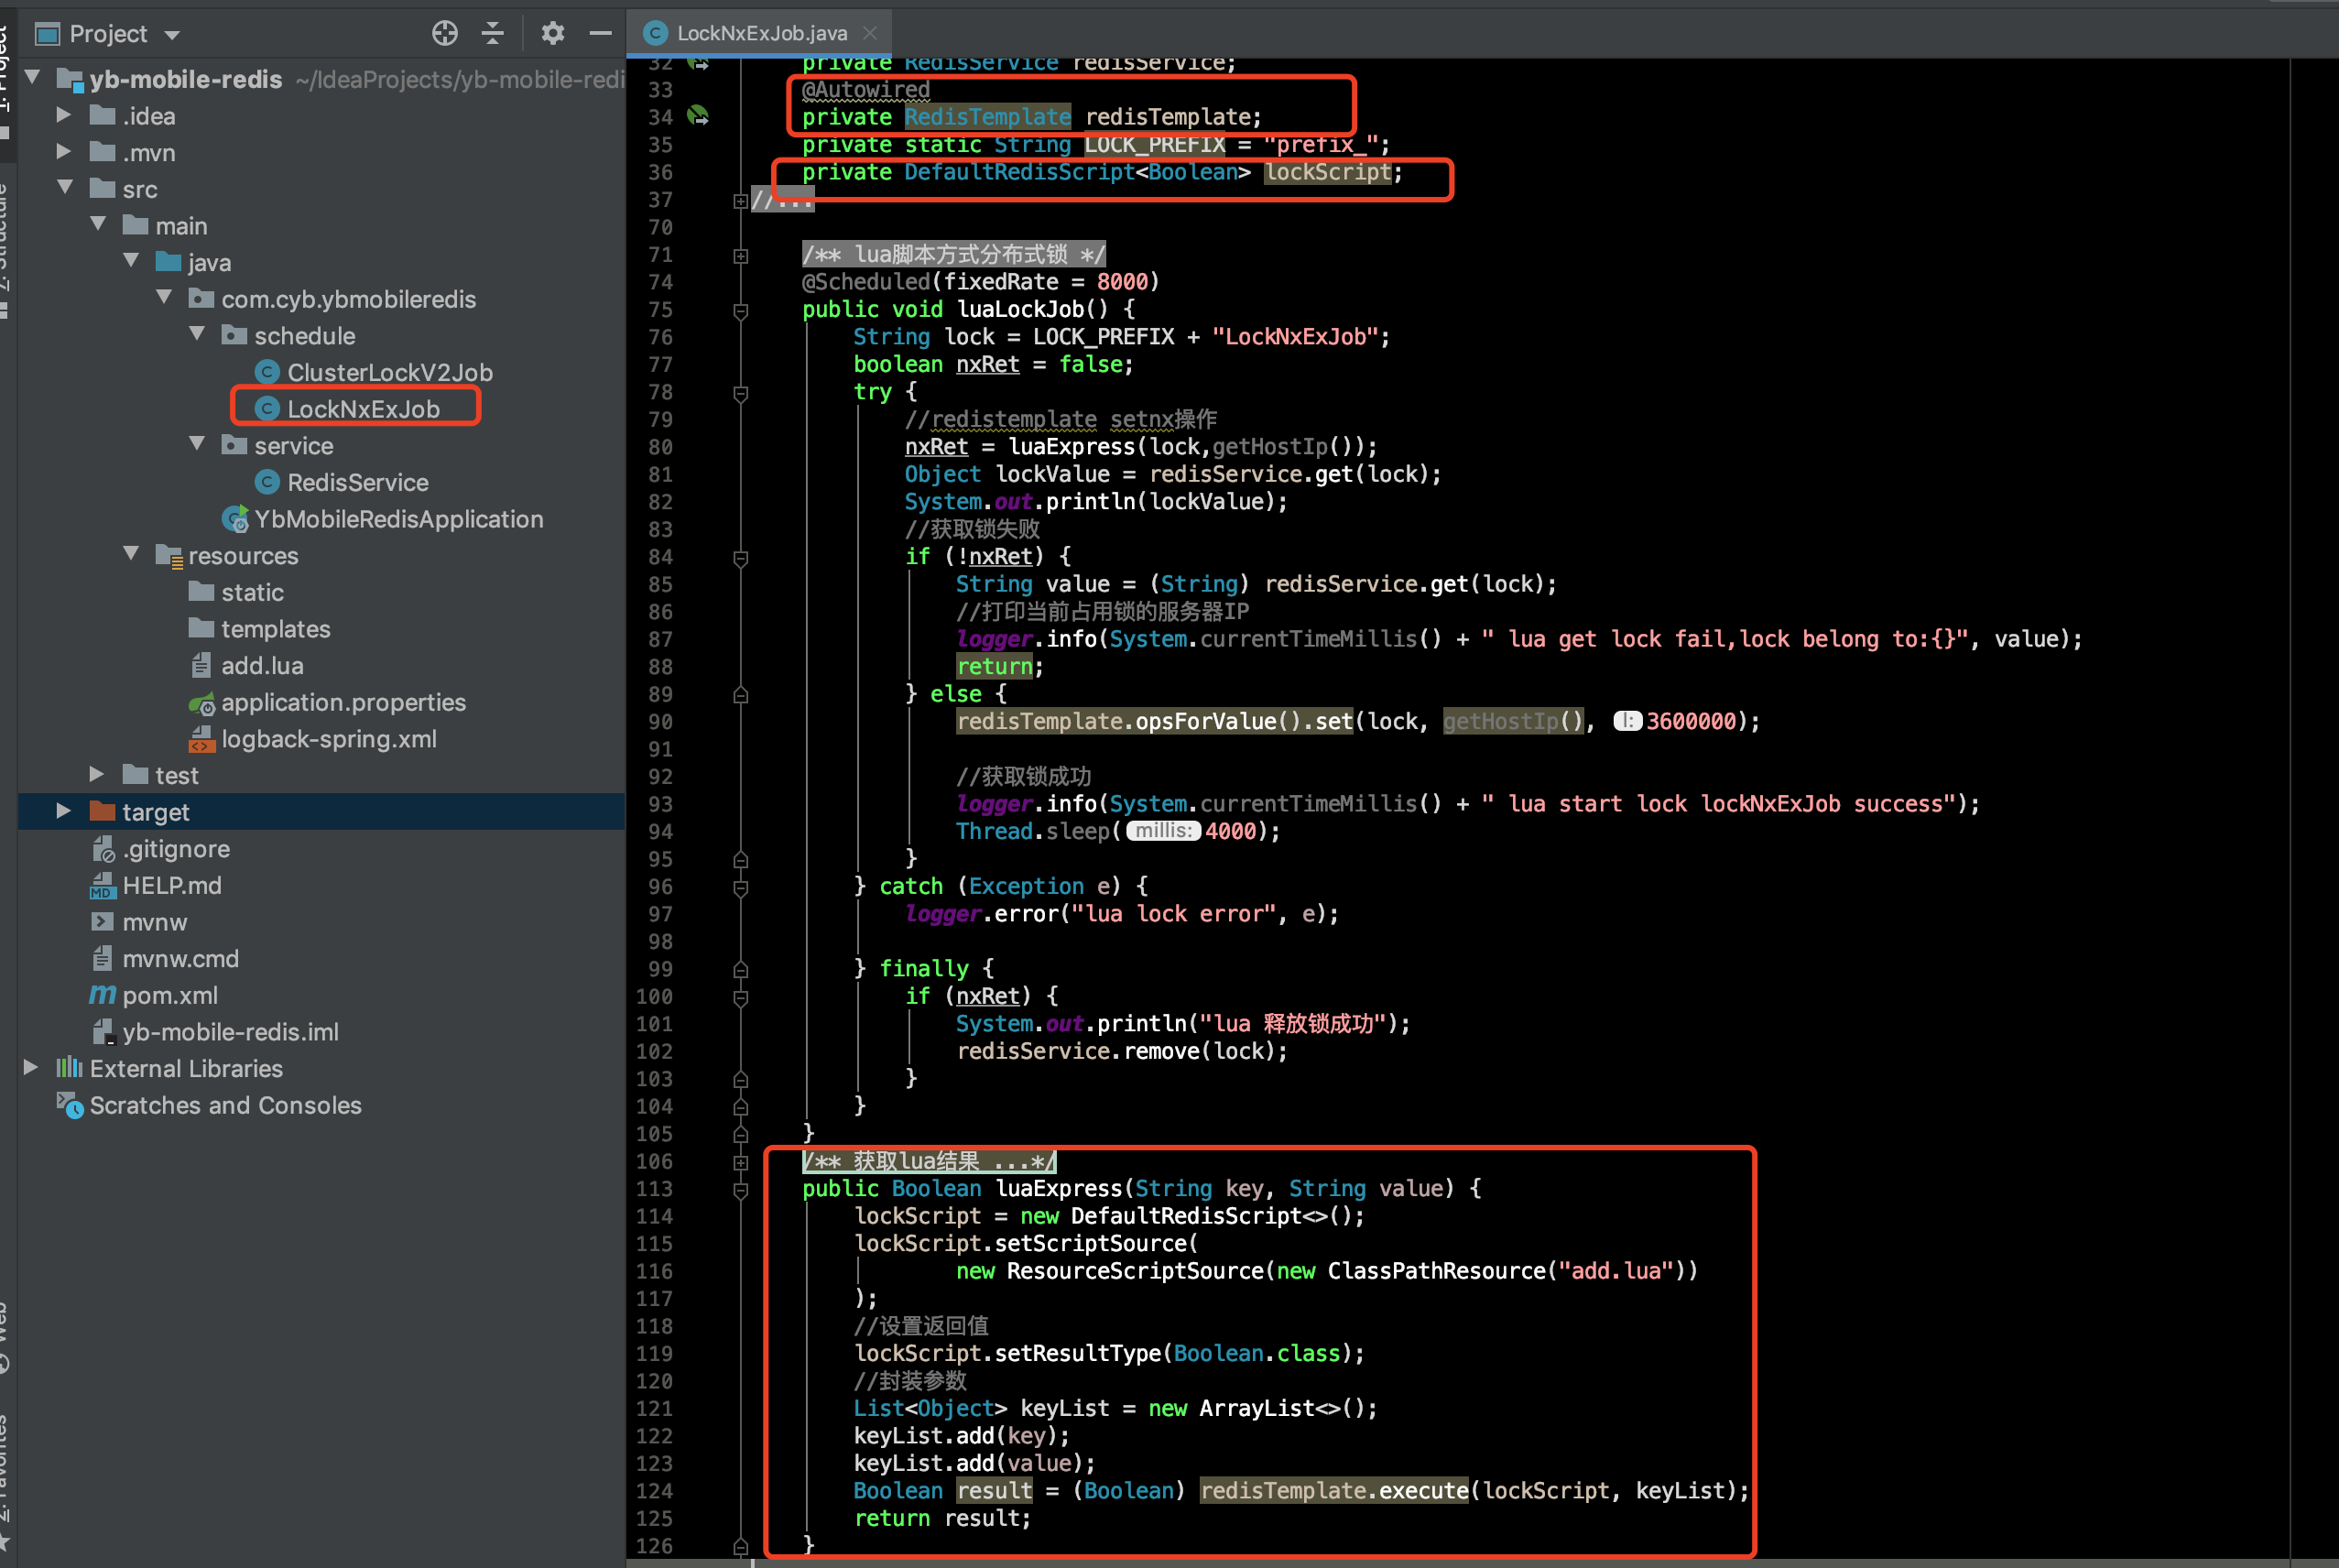This screenshot has width=2339, height=1568.
Task: Select the static resources folder
Action: click(252, 592)
